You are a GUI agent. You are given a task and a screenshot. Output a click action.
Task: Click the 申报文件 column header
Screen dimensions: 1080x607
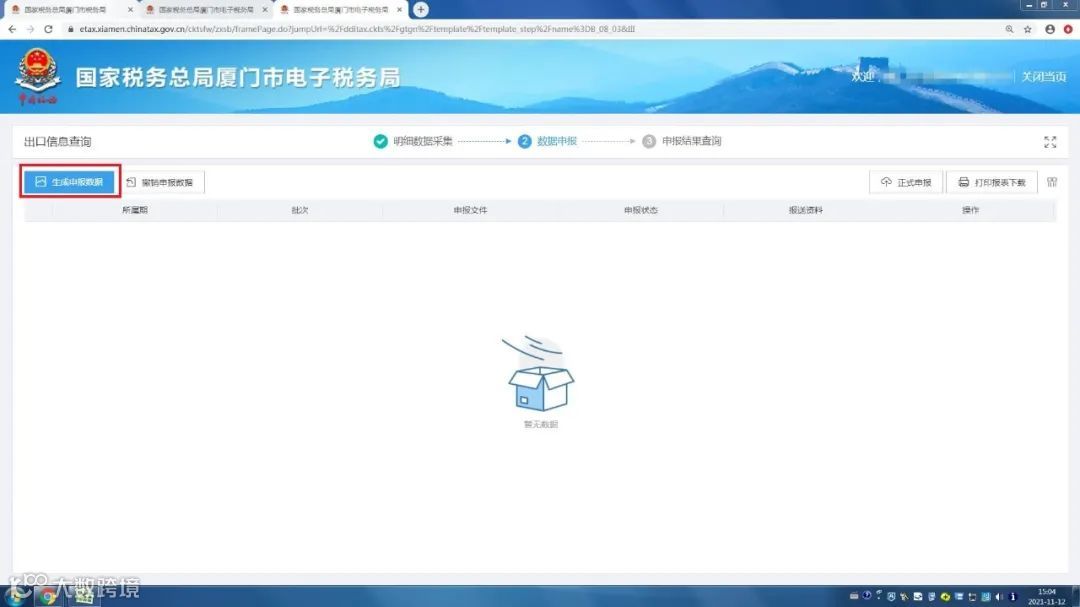(x=470, y=210)
